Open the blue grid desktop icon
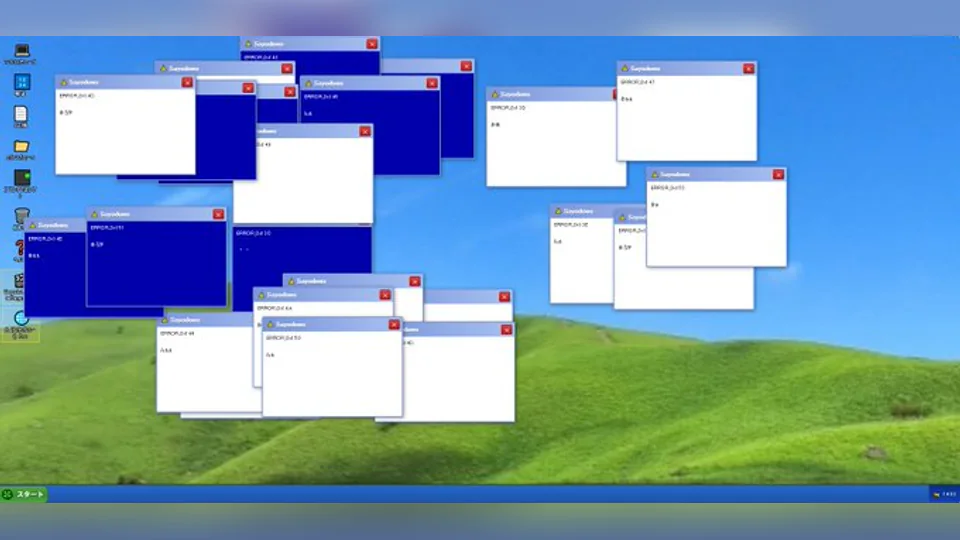This screenshot has width=960, height=540. click(x=21, y=82)
